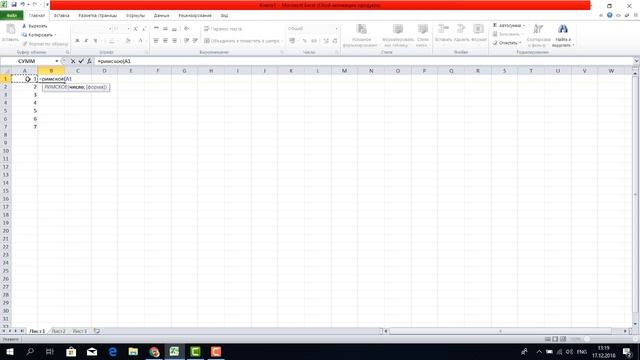Toggle Wrap Text (Перенос текста)

click(223, 29)
